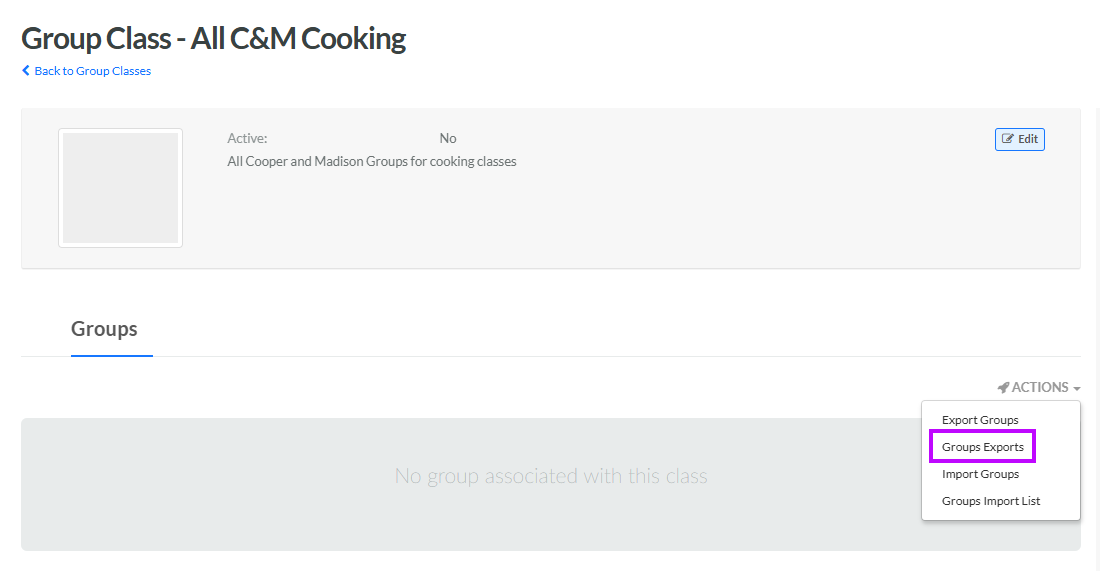
Task: Click the No group associated message
Action: (551, 476)
